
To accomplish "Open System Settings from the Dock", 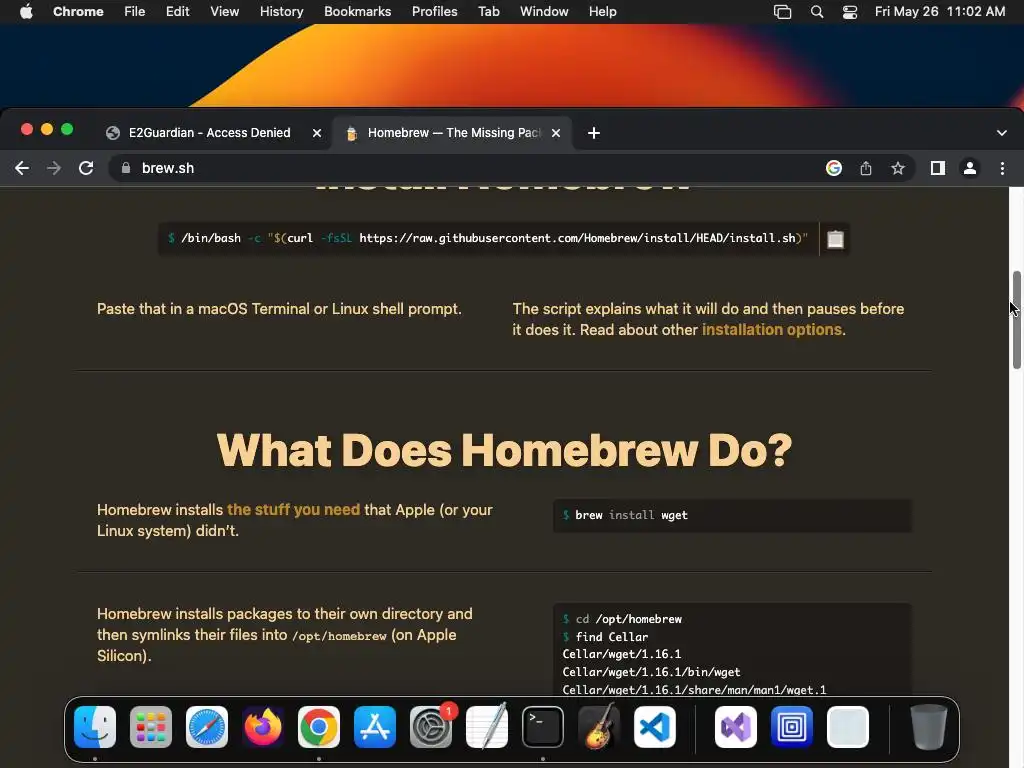I will coord(431,727).
